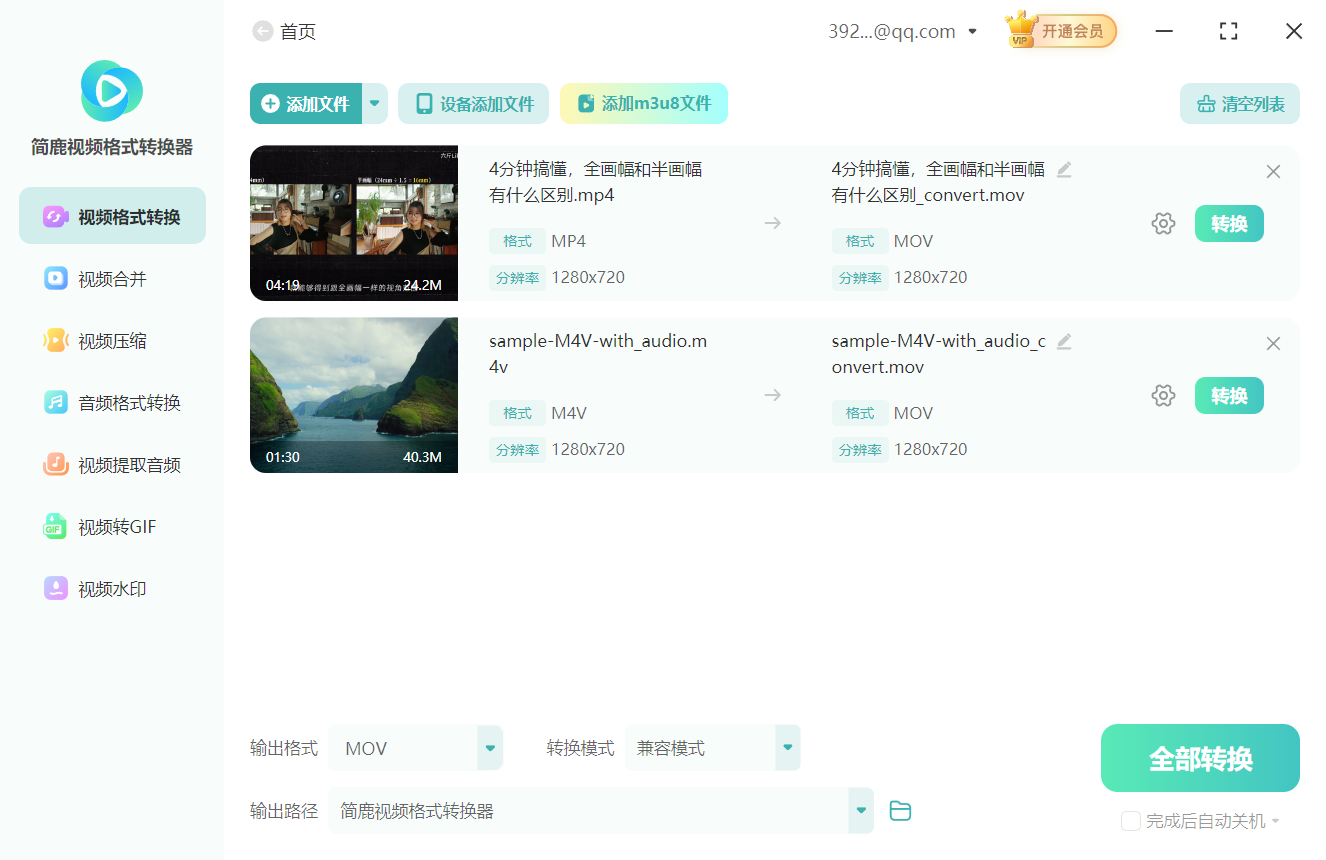Open conversion settings gear for the MP4 file
1326x860 pixels.
tap(1163, 223)
